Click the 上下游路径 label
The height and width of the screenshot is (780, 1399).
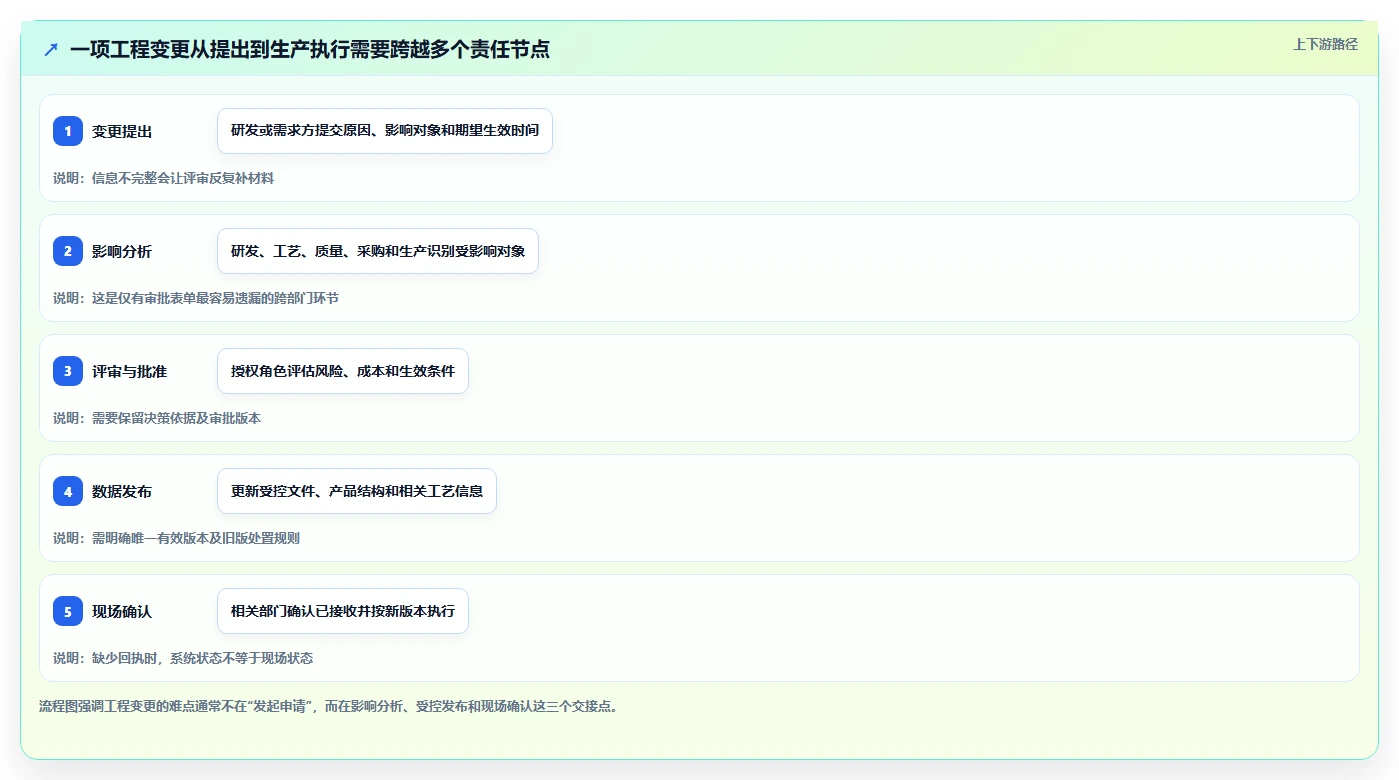pos(1325,44)
